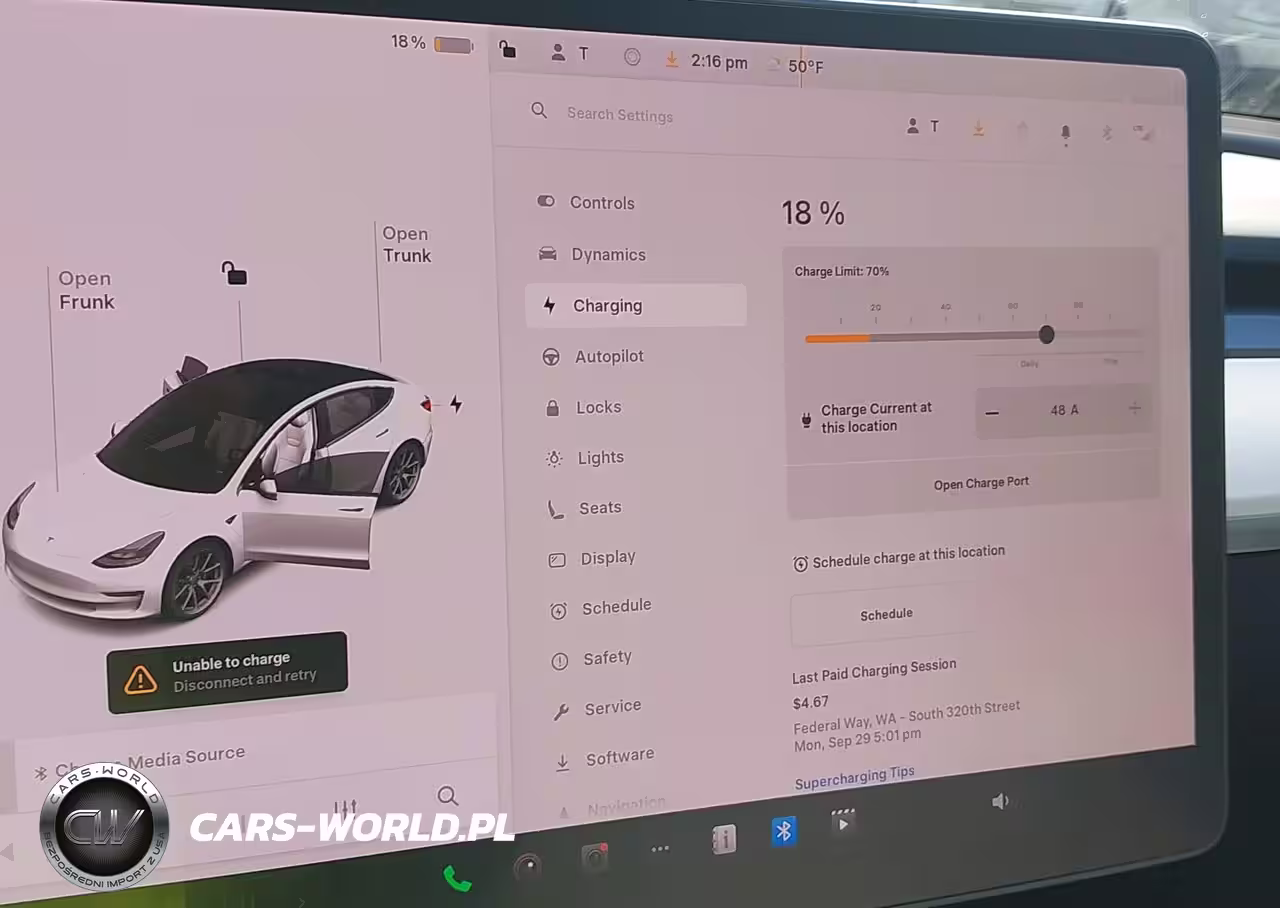Tap the phone icon in bottom dock
This screenshot has width=1280, height=908.
click(x=457, y=878)
